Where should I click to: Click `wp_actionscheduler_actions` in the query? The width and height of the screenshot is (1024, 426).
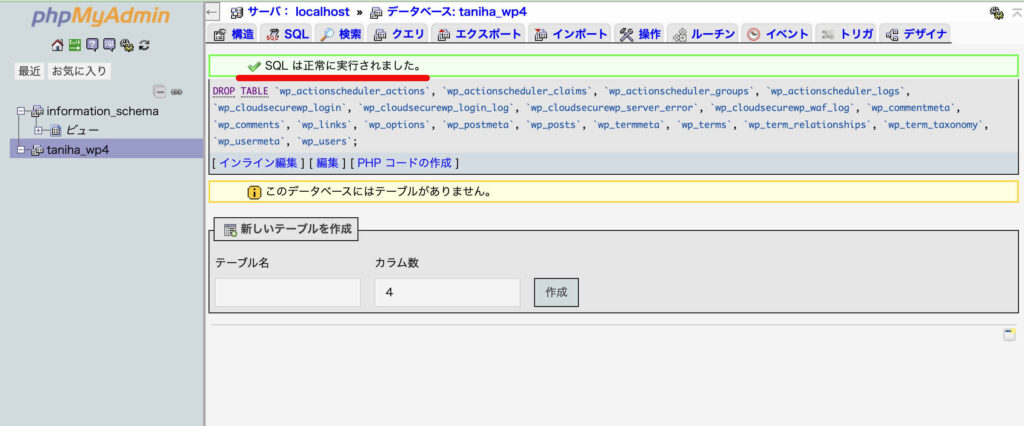[353, 91]
